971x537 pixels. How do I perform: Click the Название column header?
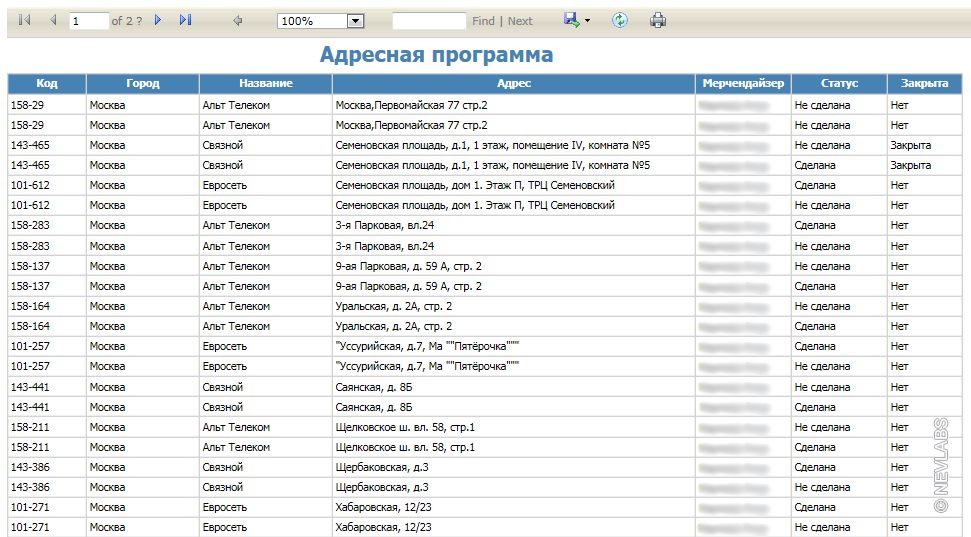coord(265,83)
